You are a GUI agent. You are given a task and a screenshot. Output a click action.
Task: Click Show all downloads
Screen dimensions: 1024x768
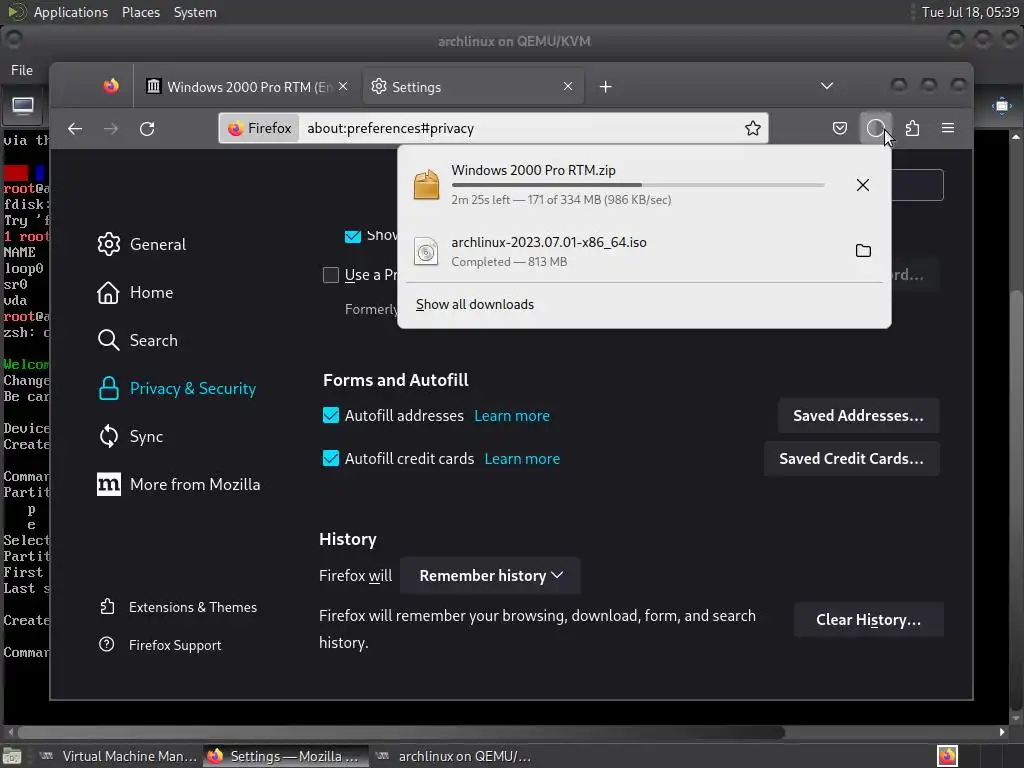[x=475, y=304]
